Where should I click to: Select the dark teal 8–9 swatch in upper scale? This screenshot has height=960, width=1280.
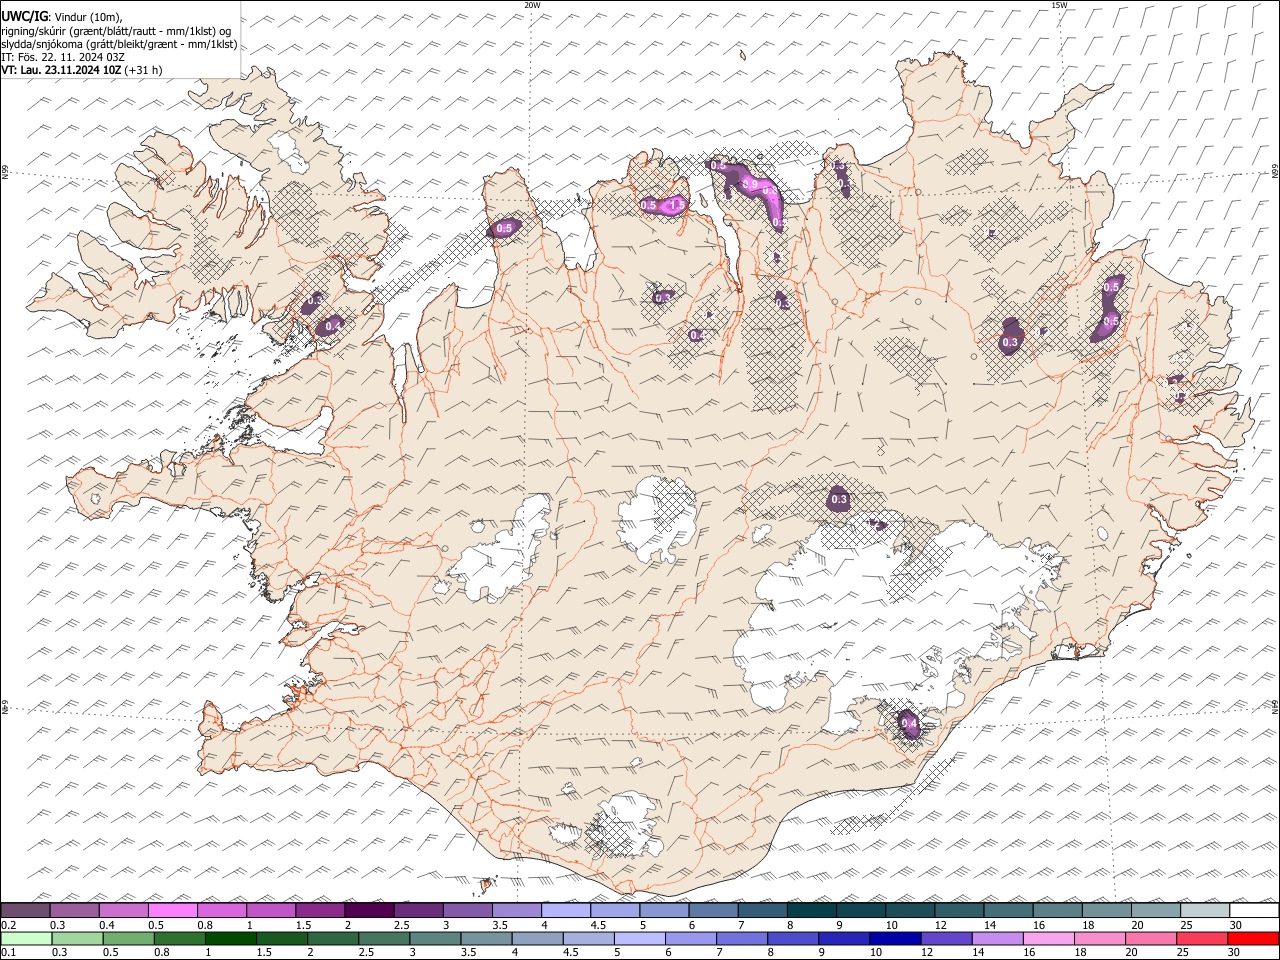[811, 911]
